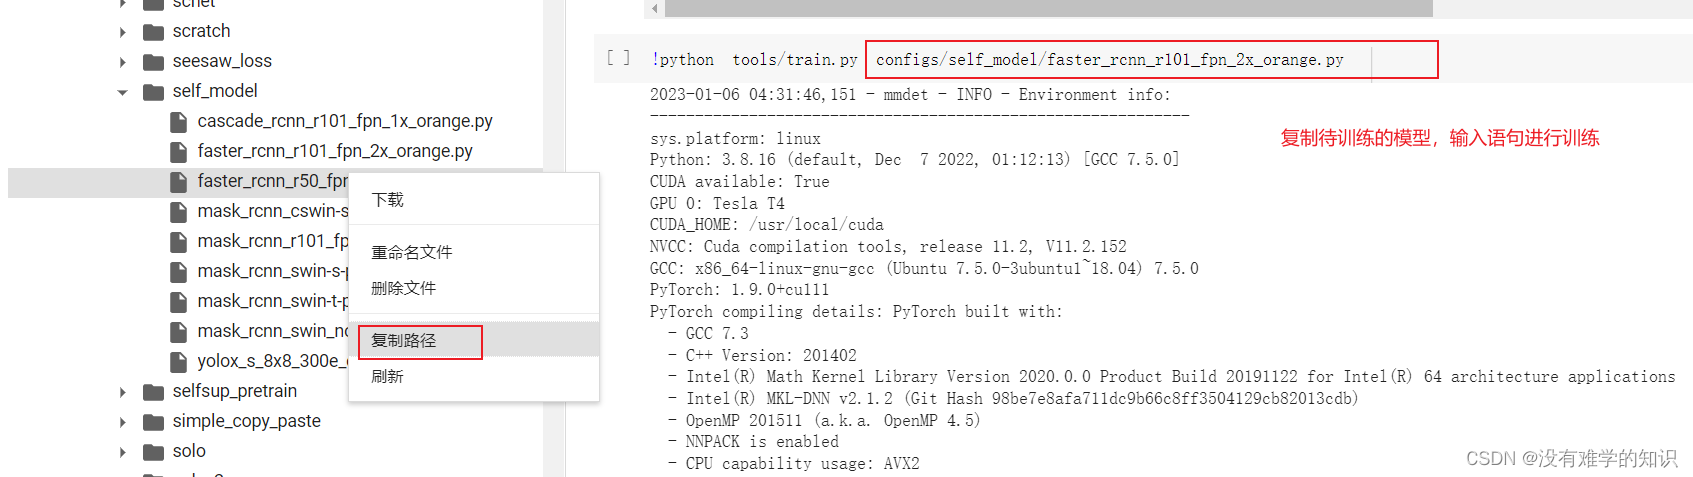Select the faster_rcnn_r101_fpn_2x_orange.py file name
Viewport: 1693px width, 477px height.
[335, 151]
